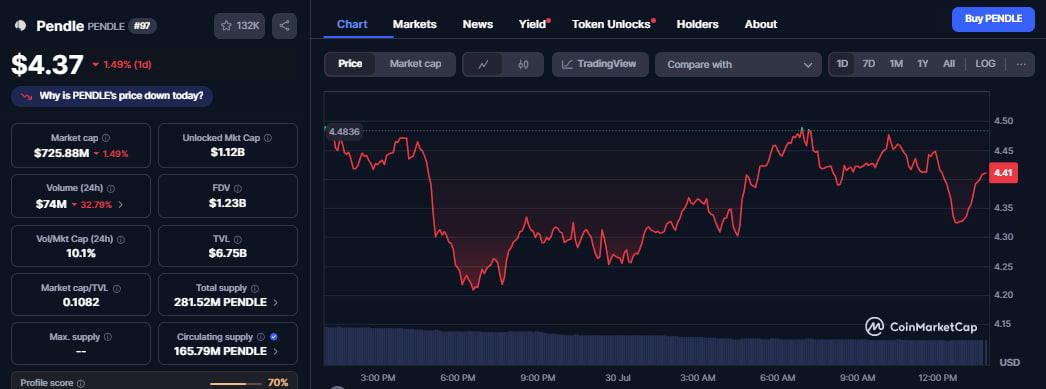This screenshot has height=389, width=1046.
Task: Open the Compare with dropdown
Action: pyautogui.click(x=738, y=65)
